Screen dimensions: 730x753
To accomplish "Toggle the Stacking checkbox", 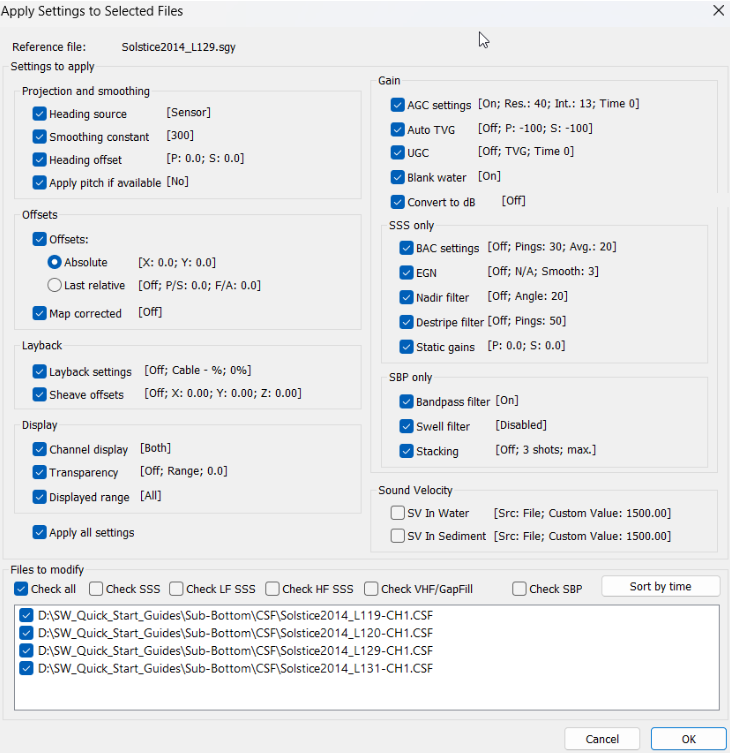I will click(x=406, y=451).
